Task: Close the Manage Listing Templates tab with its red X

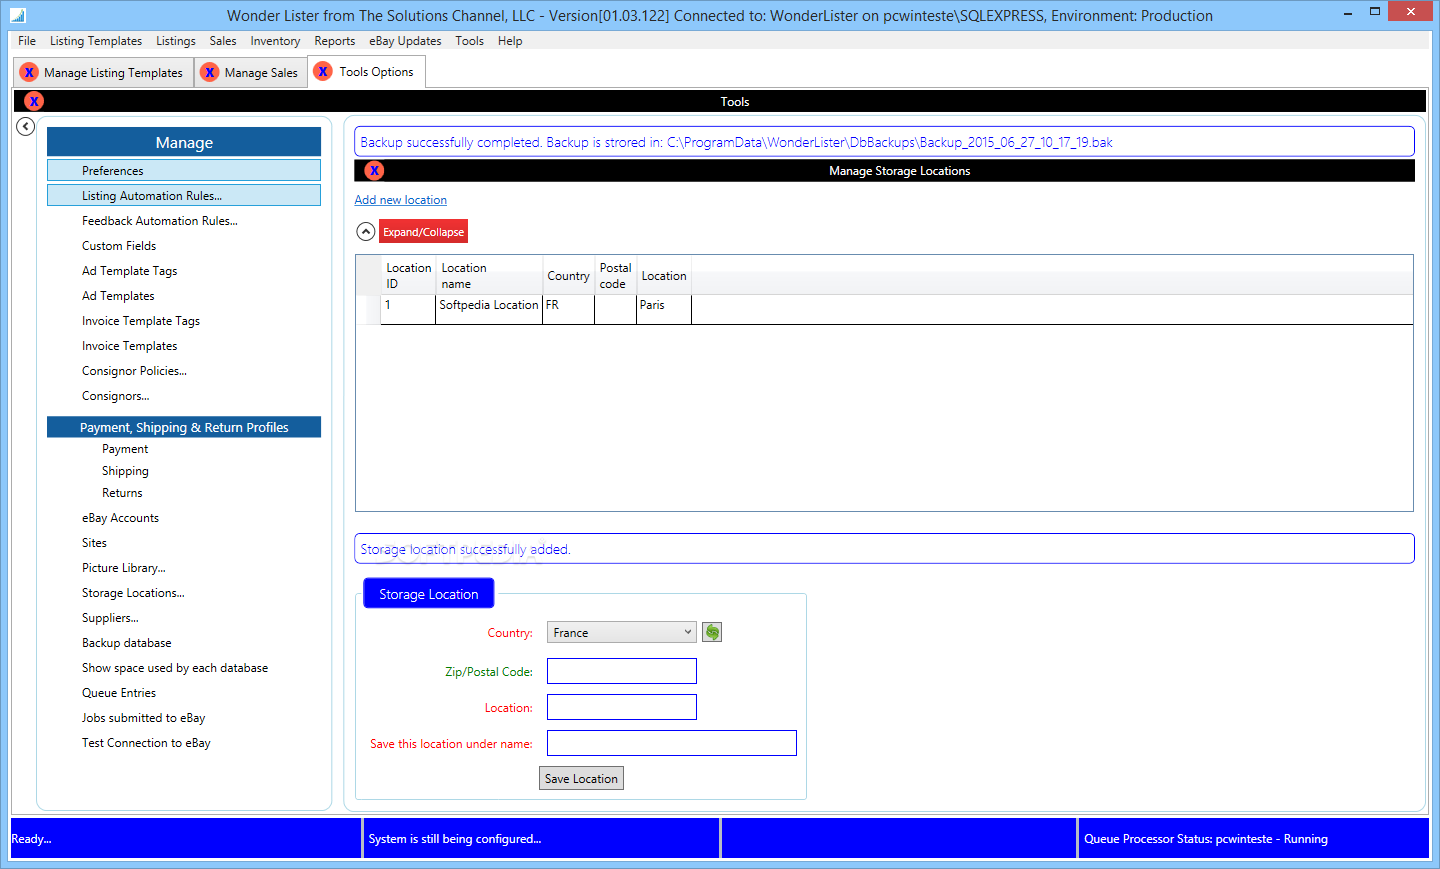Action: point(29,72)
